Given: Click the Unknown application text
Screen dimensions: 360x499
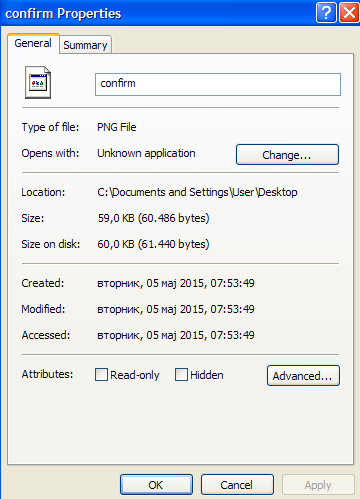Looking at the screenshot, I should (x=146, y=153).
